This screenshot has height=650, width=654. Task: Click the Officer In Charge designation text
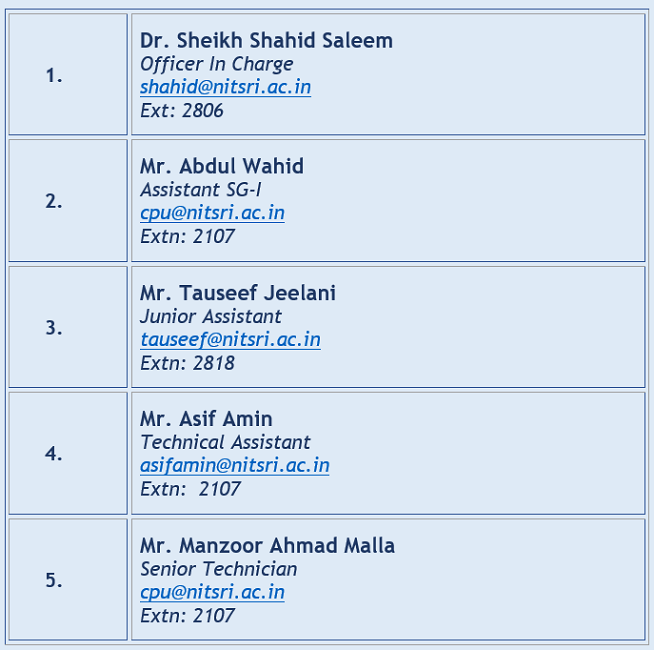[x=216, y=64]
